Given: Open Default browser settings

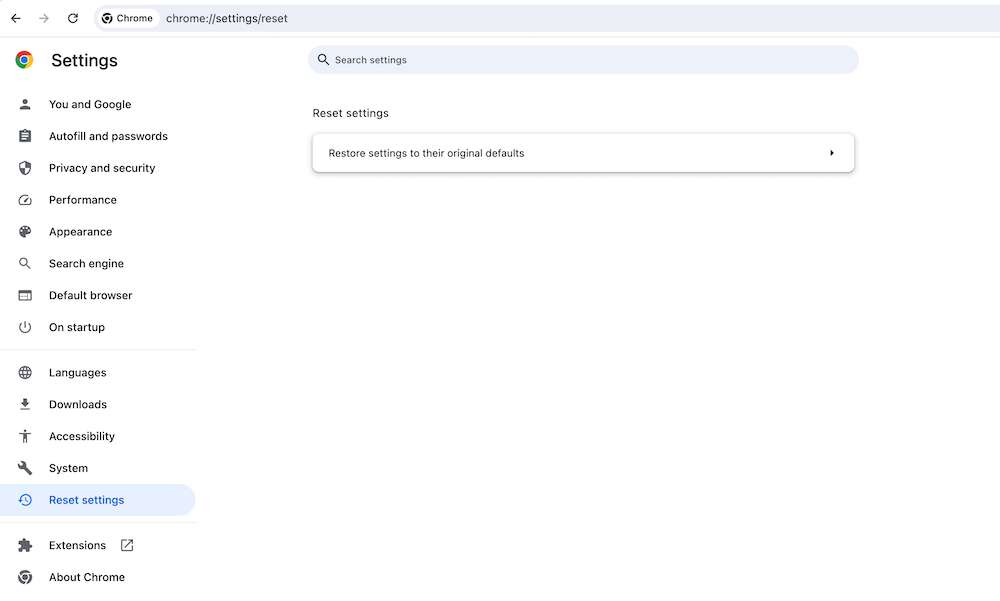Looking at the screenshot, I should pos(90,296).
